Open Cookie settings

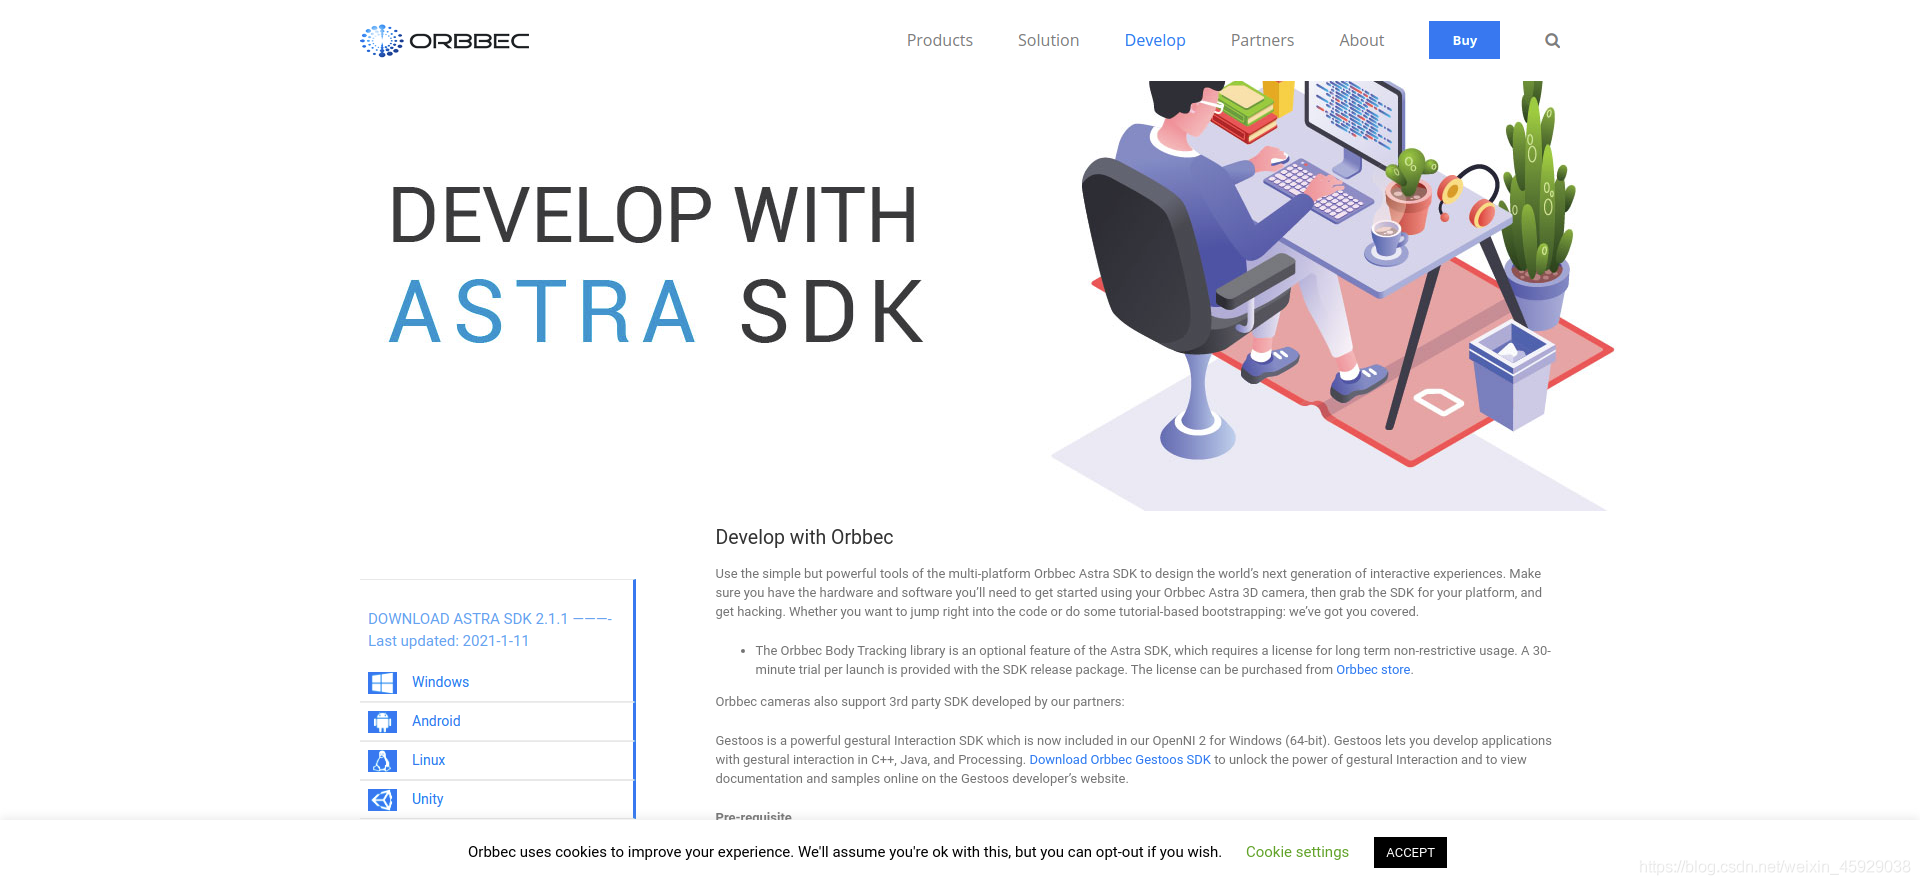click(1297, 852)
